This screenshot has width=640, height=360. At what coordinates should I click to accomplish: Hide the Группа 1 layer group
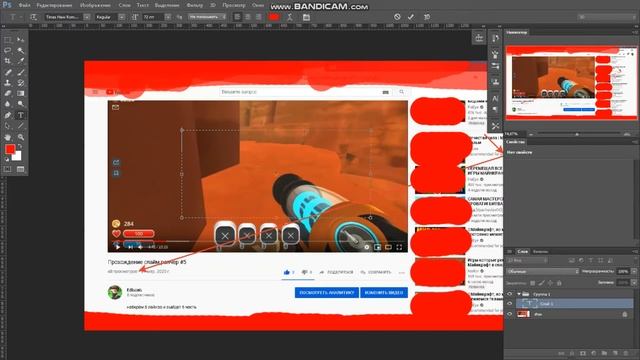coord(509,294)
